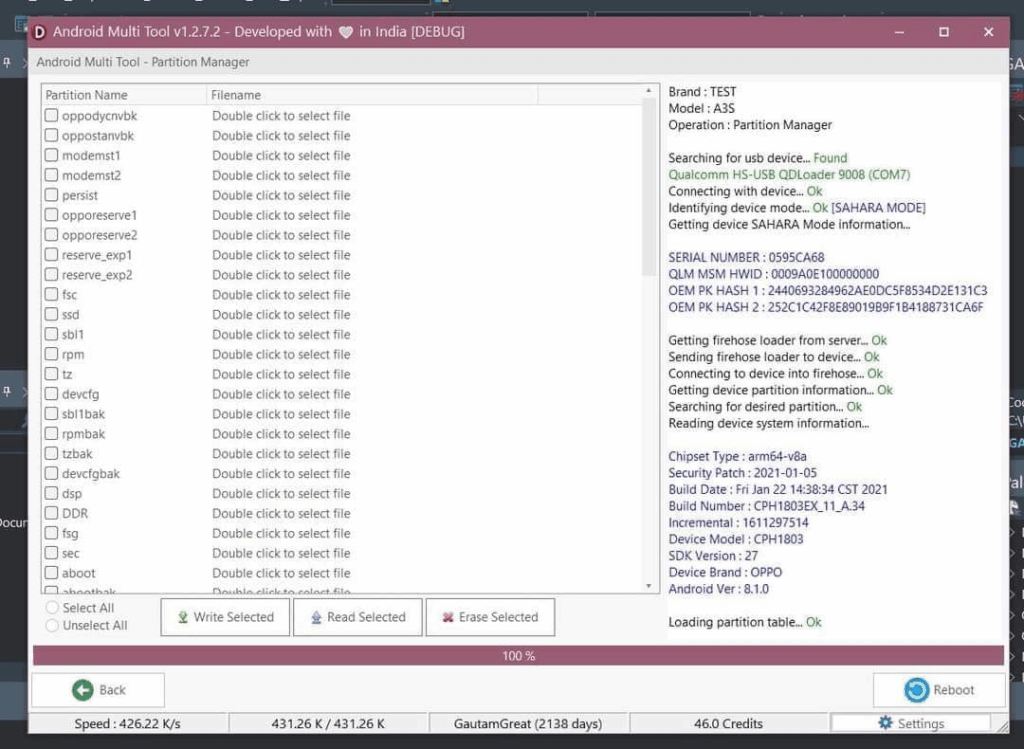The width and height of the screenshot is (1024, 749).
Task: Click the red Erase Selected icon
Action: 448,617
